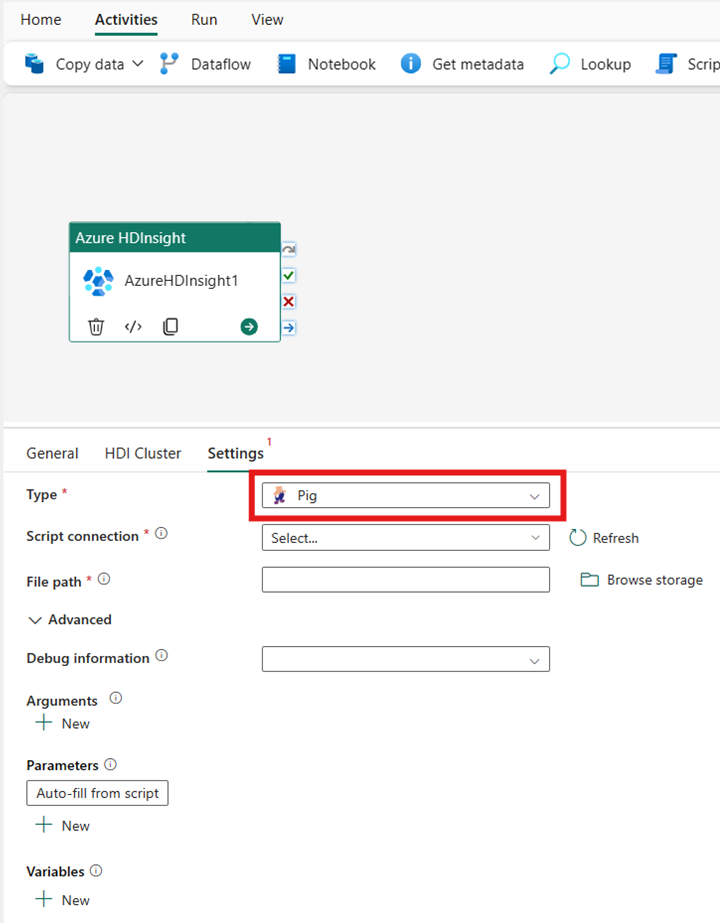Open the Type dropdown showing Pig
720x923 pixels.
406,496
